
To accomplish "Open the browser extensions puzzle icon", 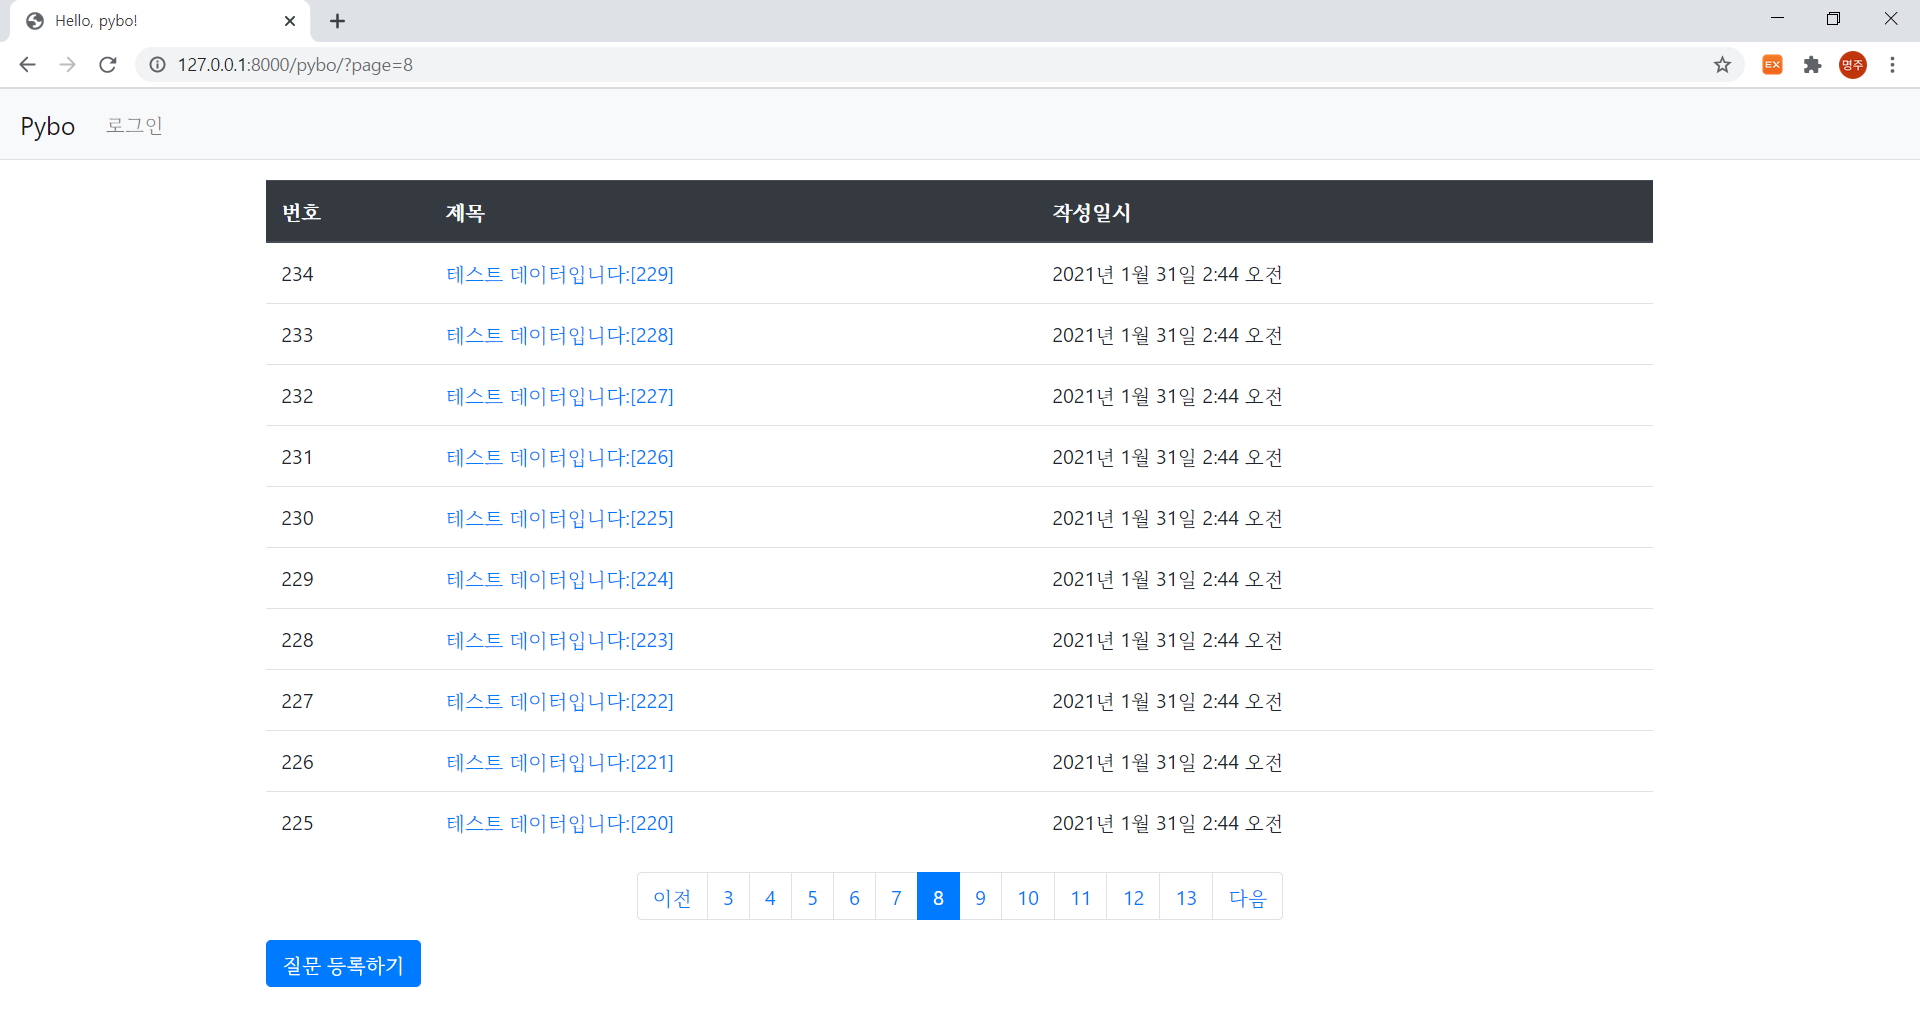I will coord(1813,64).
